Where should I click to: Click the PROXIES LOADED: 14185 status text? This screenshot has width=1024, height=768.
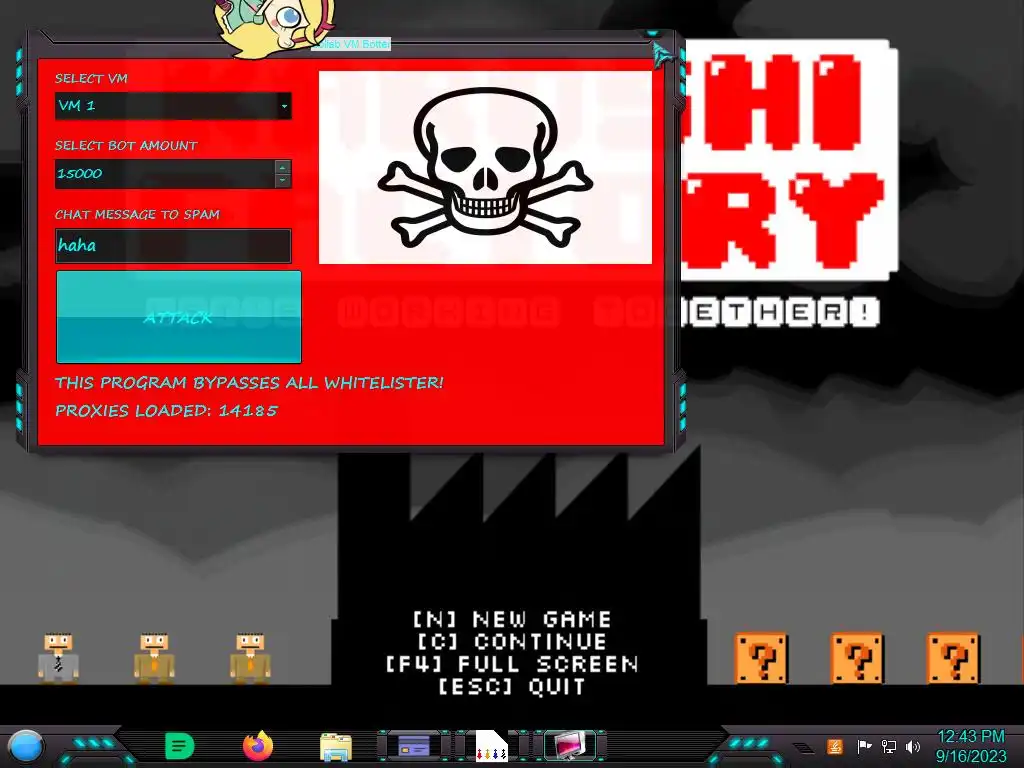pyautogui.click(x=167, y=411)
